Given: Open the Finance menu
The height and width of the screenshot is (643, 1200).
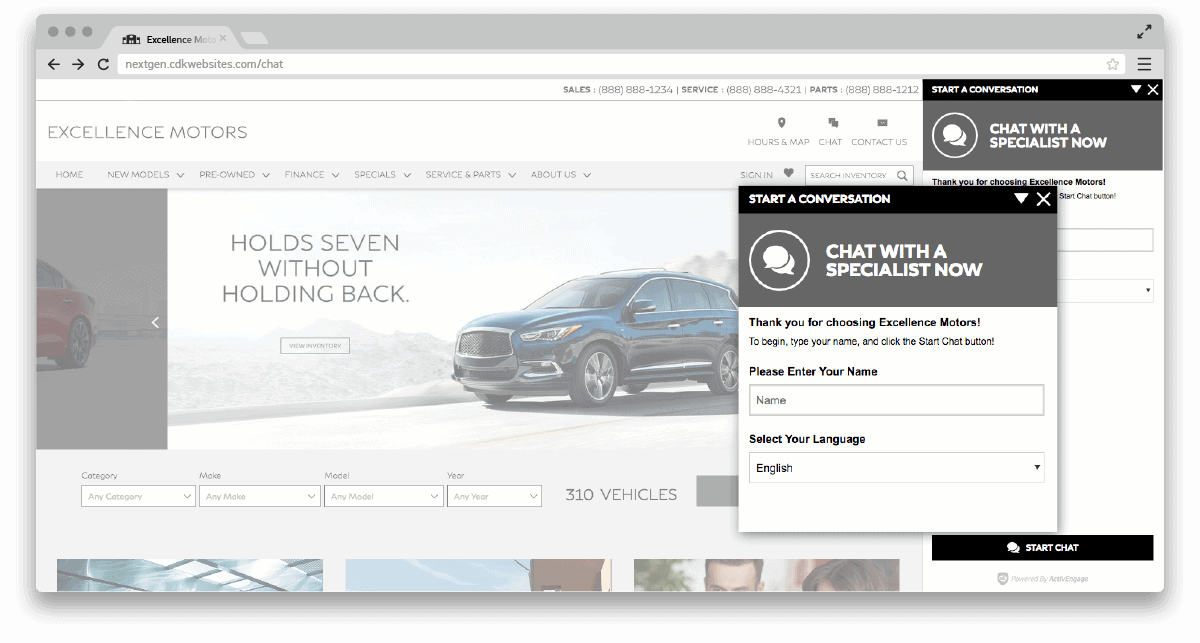Looking at the screenshot, I should pos(312,175).
